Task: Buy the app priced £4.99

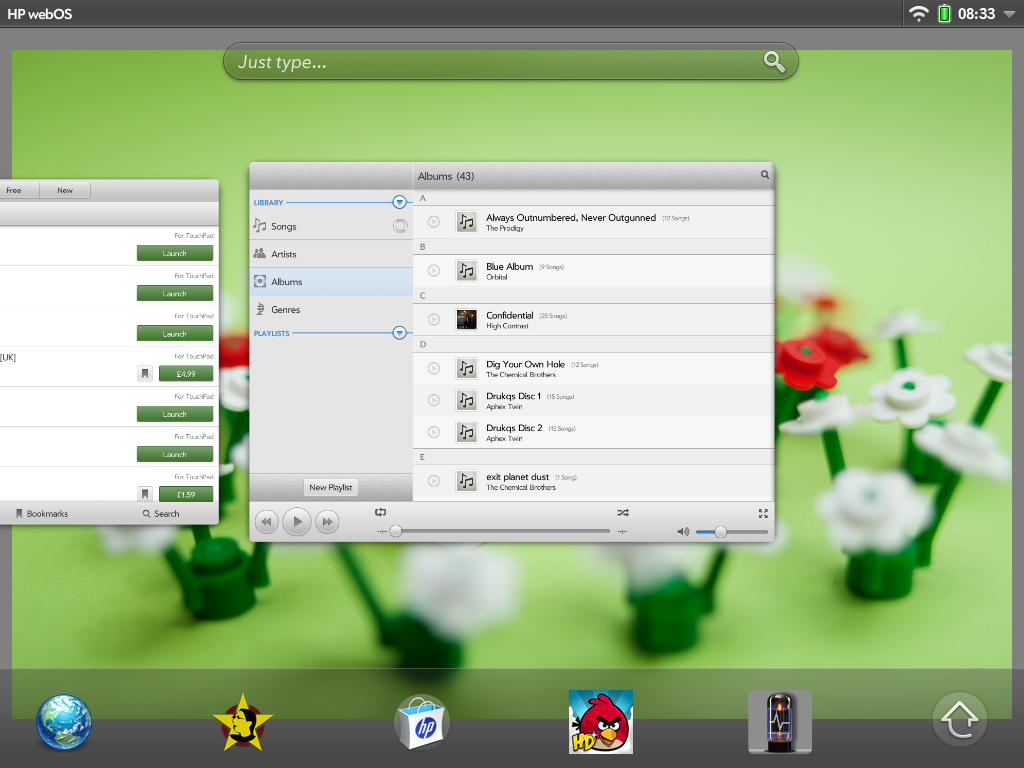Action: pos(186,374)
